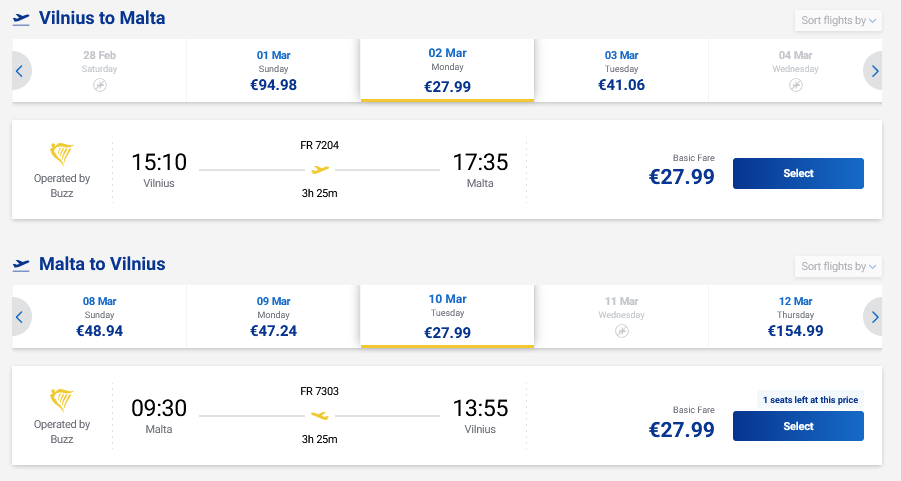Choose 08 Mar Sunday €48.94 return date

99,316
